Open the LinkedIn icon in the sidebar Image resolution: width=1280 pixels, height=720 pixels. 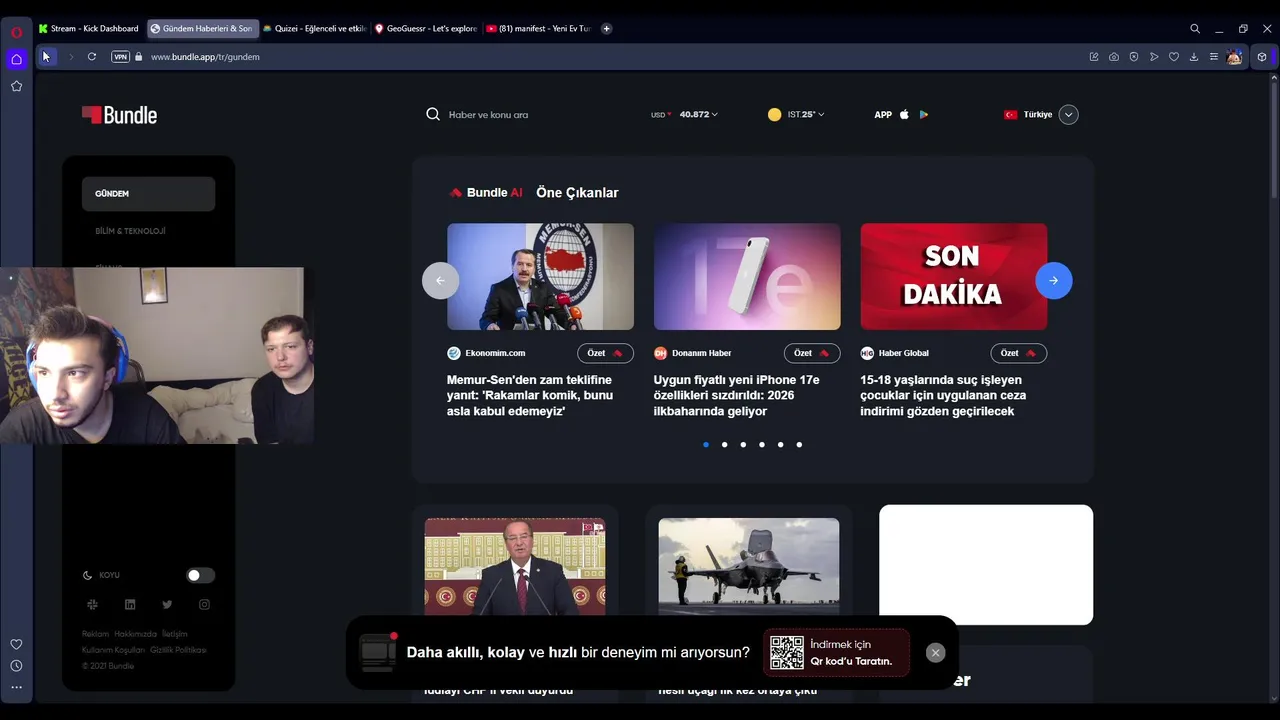[130, 604]
